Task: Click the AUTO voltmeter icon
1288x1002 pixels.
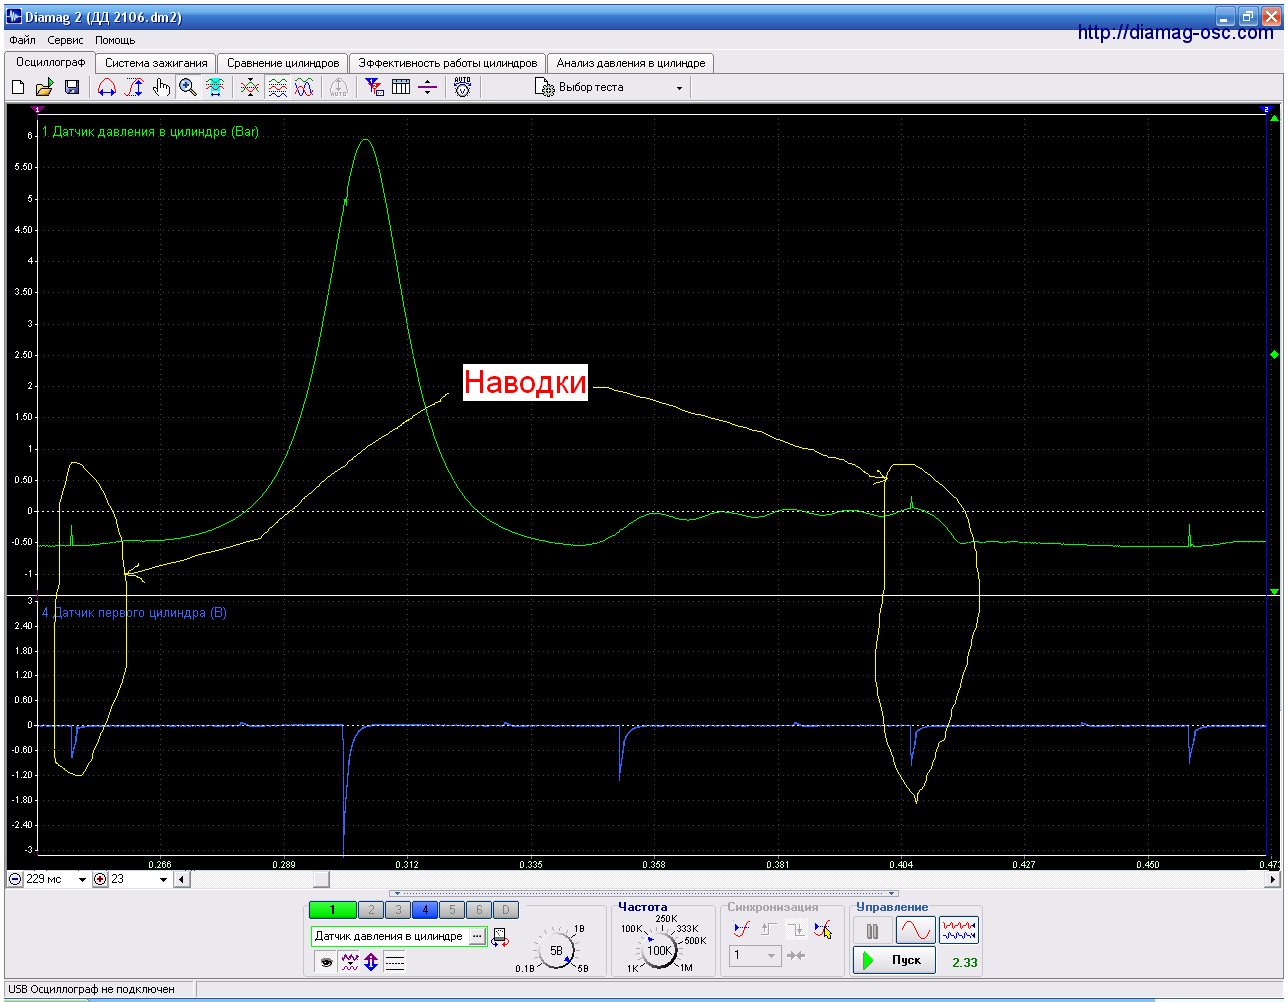Action: (x=462, y=88)
